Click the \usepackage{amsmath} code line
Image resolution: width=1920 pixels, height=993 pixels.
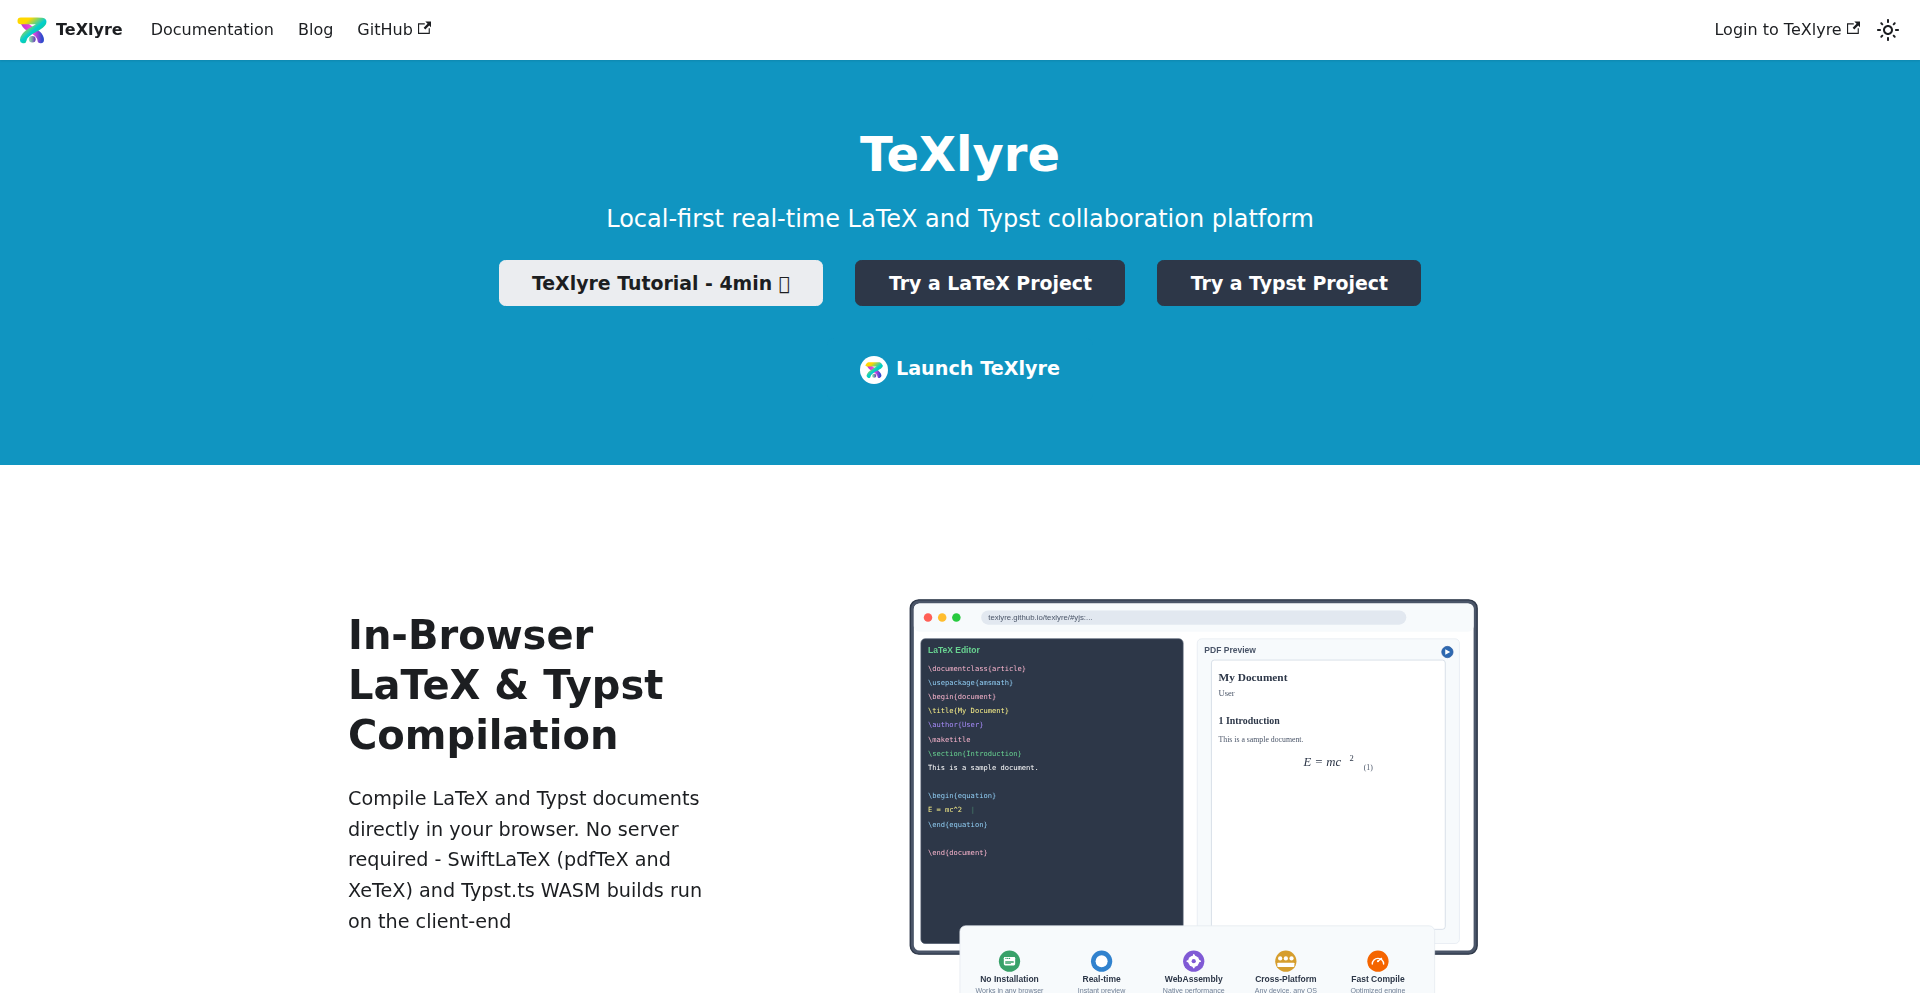pyautogui.click(x=970, y=683)
